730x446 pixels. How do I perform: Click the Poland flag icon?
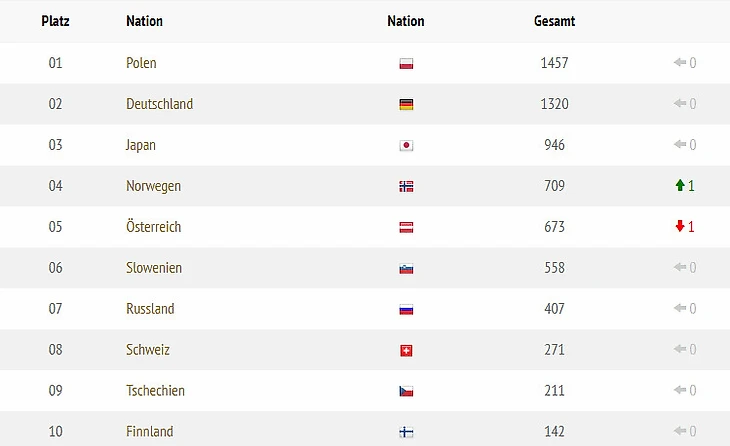coord(406,64)
